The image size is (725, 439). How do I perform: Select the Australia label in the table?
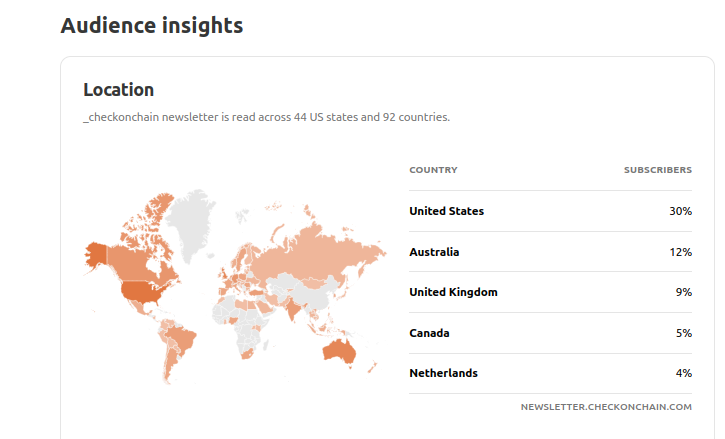point(434,252)
